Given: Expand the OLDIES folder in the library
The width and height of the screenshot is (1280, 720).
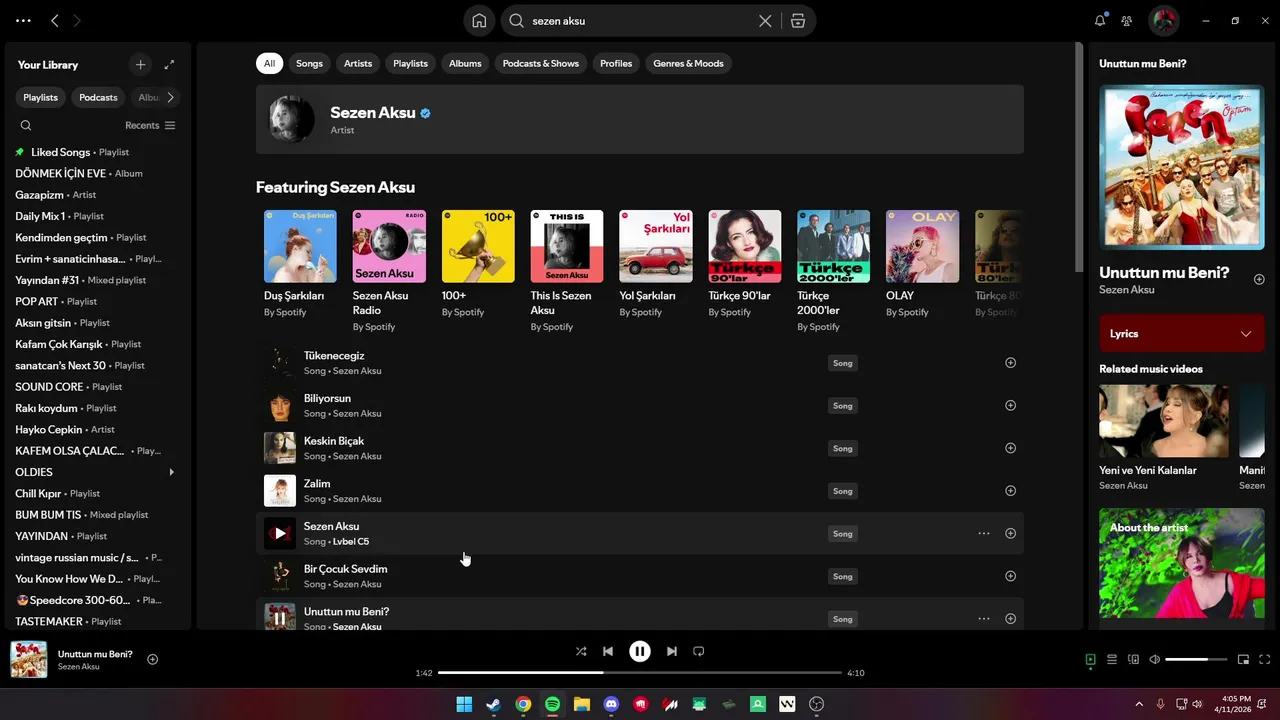Looking at the screenshot, I should (171, 472).
